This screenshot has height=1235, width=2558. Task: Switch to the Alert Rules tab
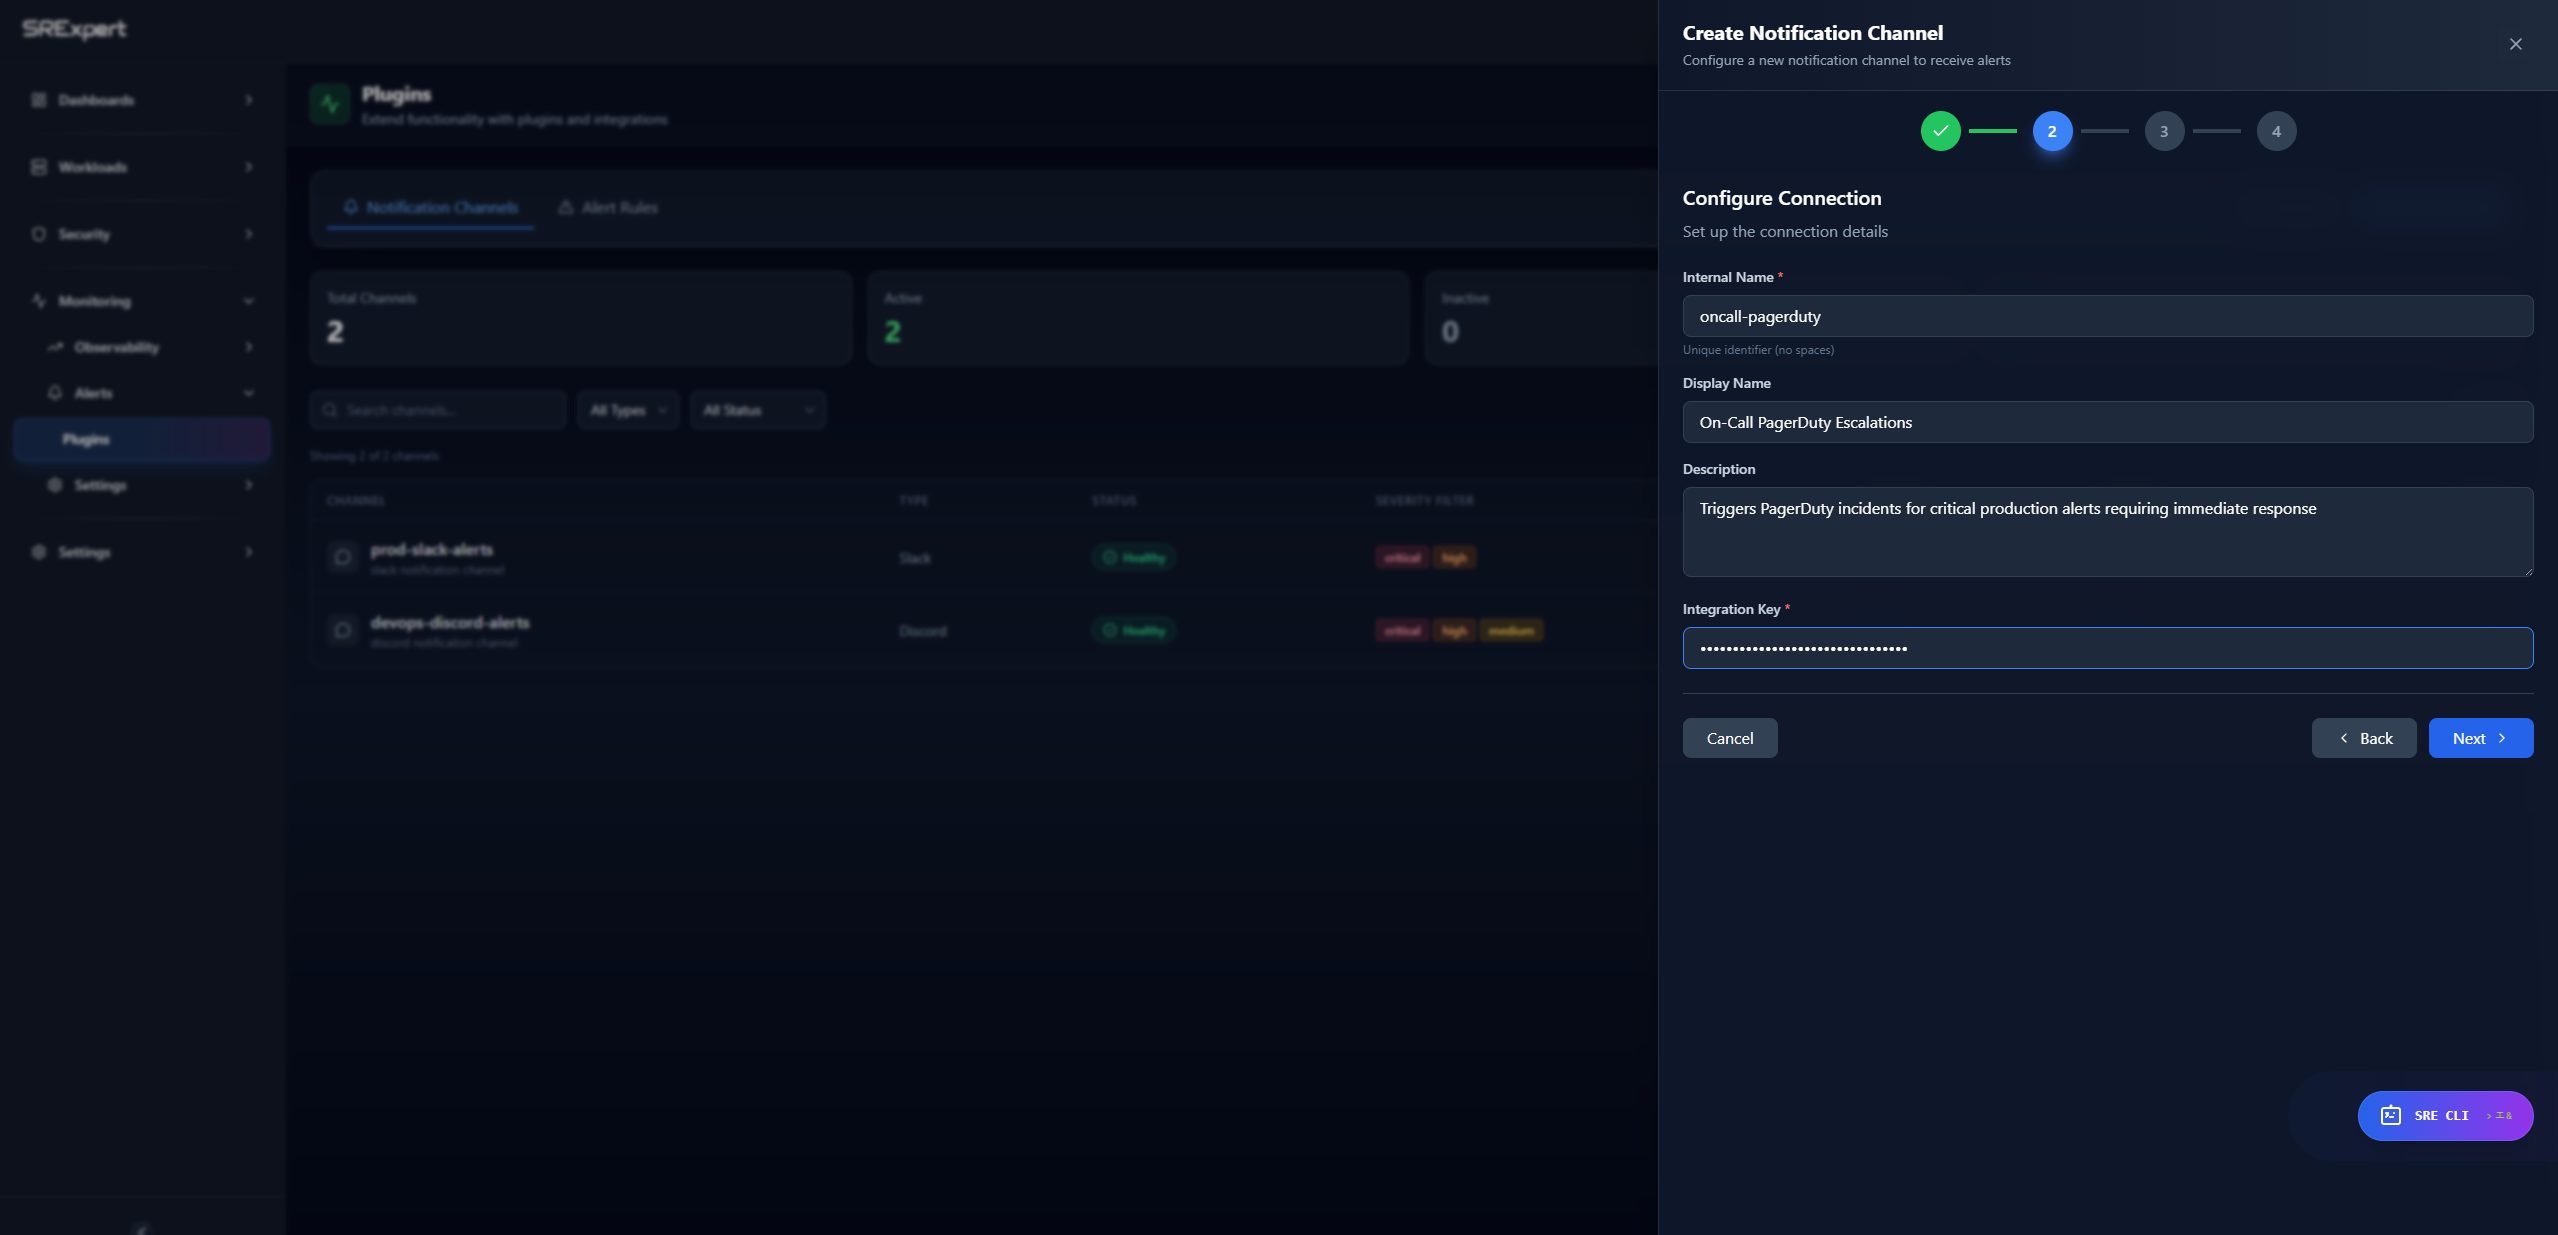(607, 207)
